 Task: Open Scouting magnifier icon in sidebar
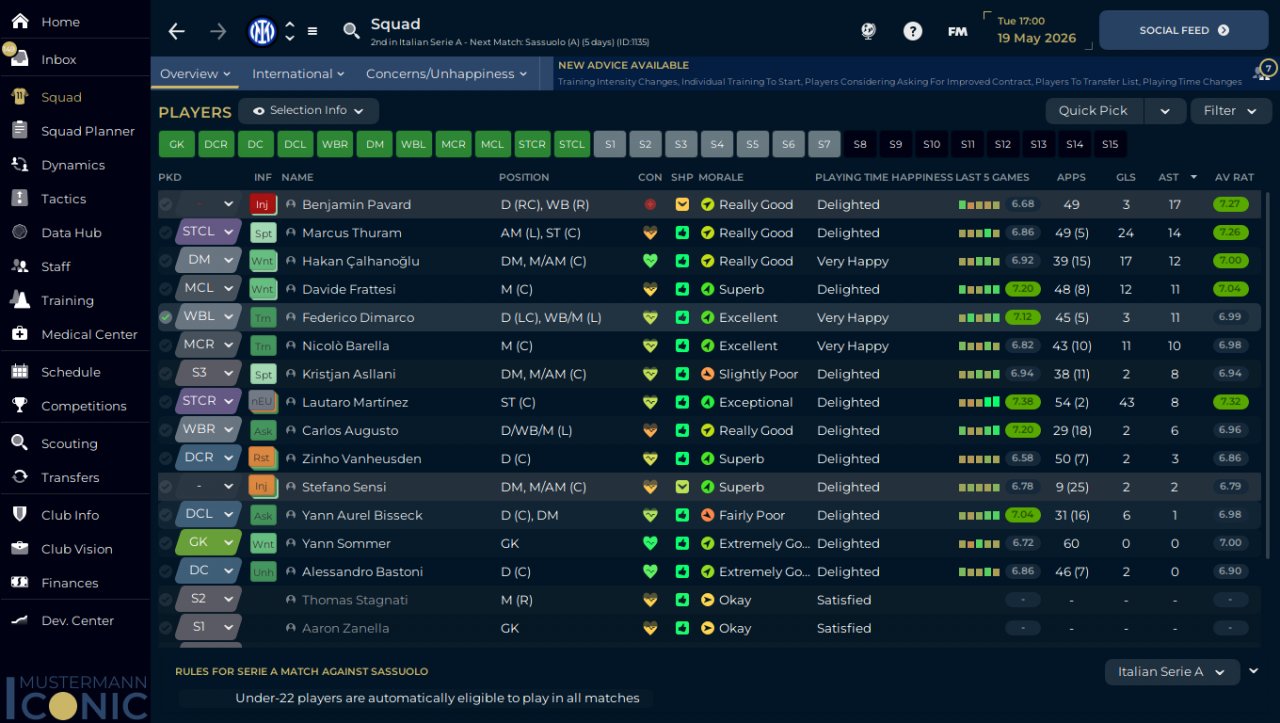(20, 443)
